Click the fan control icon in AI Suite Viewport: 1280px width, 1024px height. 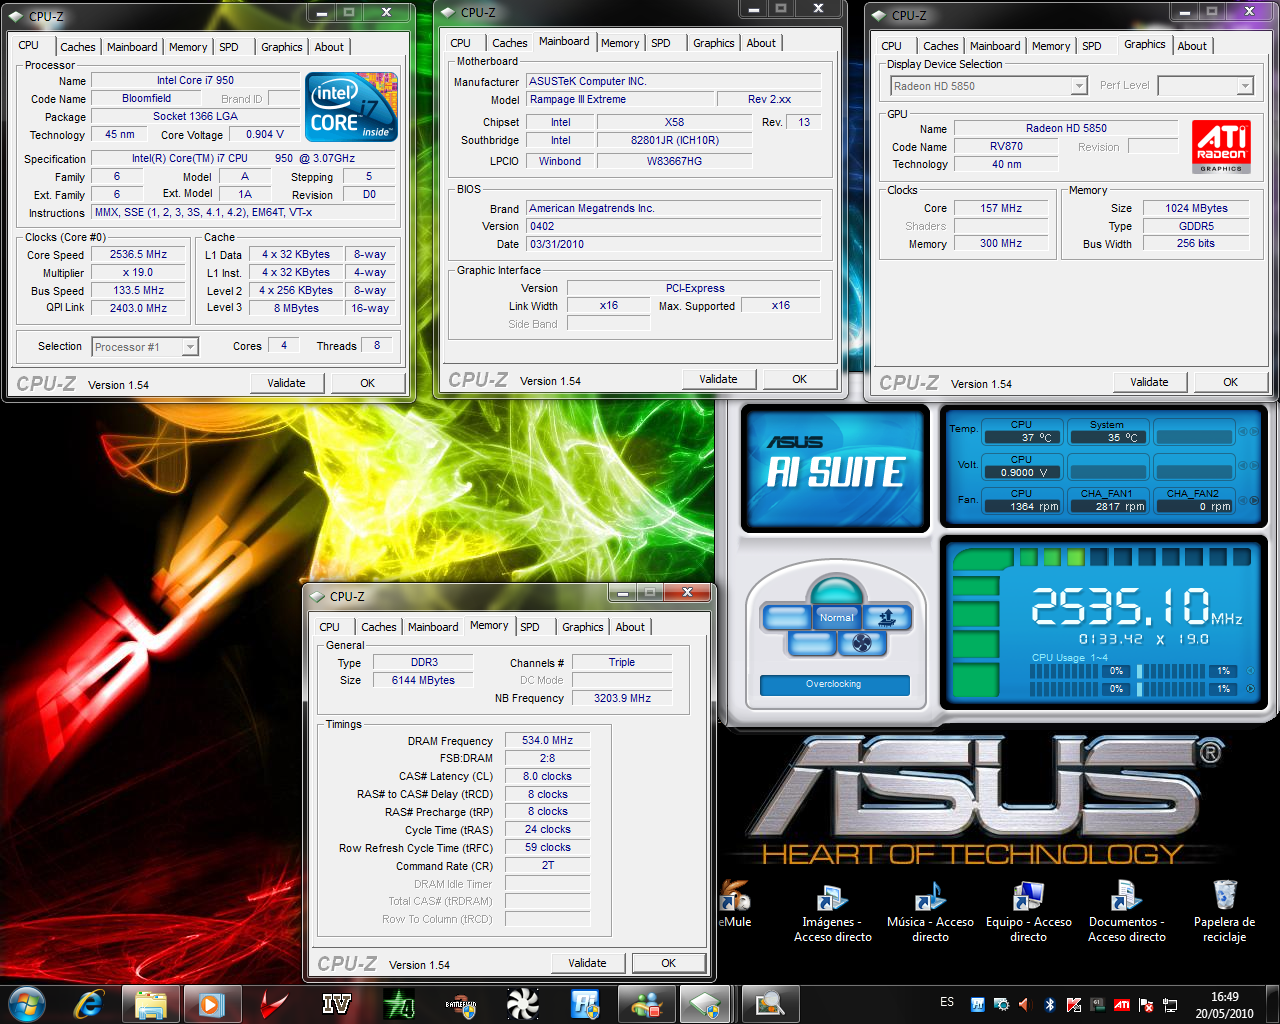click(861, 643)
